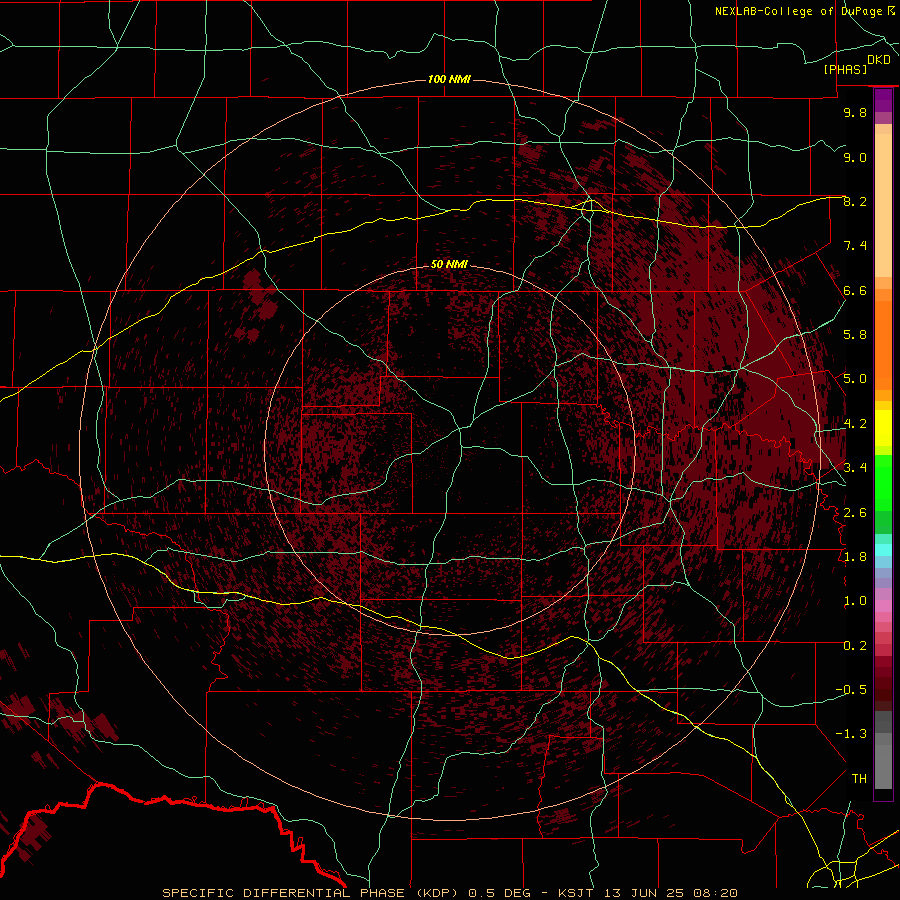Screen dimensions: 900x900
Task: Click the pink segment of color bar
Action: pyautogui.click(x=883, y=606)
